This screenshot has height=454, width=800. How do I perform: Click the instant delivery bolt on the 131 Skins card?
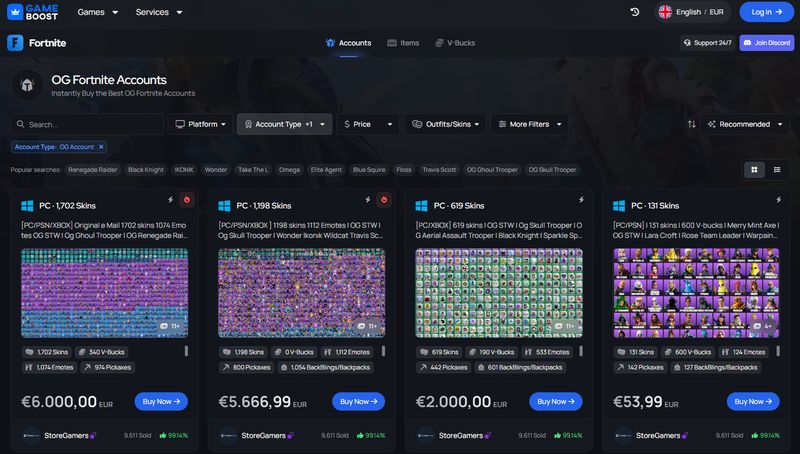[x=779, y=200]
